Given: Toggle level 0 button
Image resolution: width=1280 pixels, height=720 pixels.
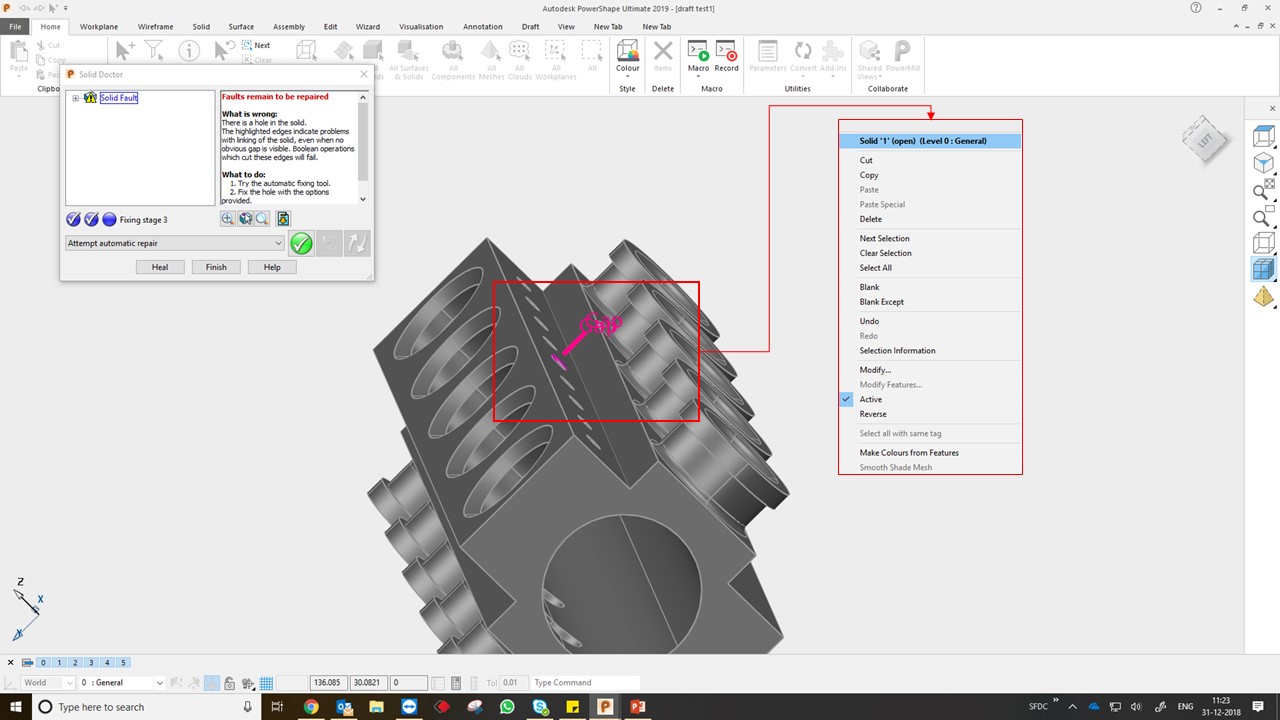Looking at the screenshot, I should [x=43, y=662].
